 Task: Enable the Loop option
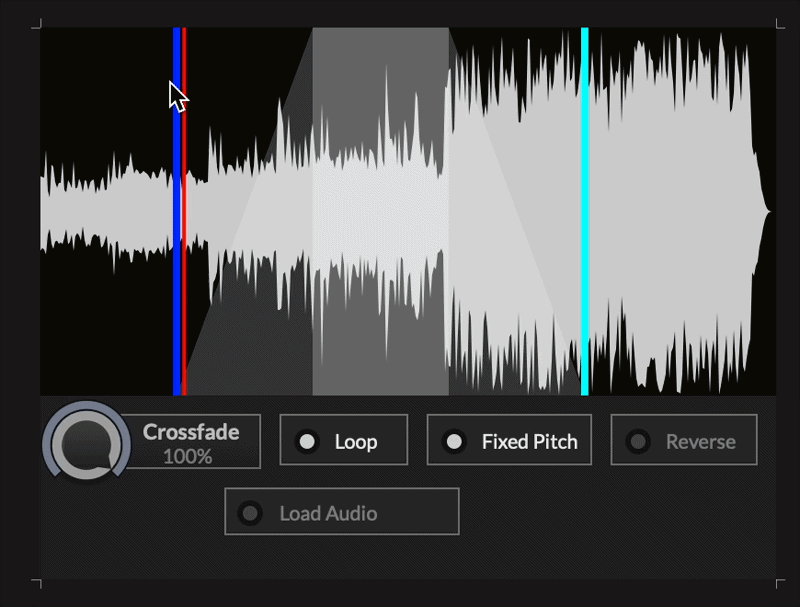click(x=343, y=440)
